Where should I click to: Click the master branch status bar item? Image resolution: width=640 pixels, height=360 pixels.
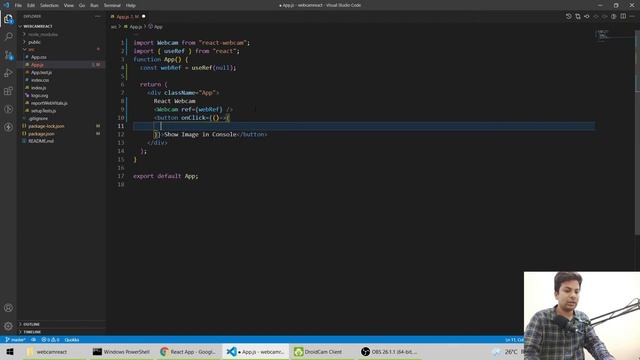[16, 340]
